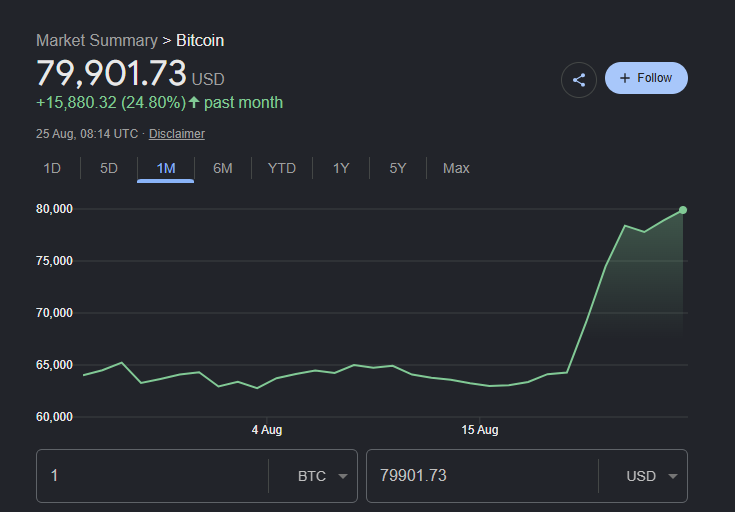Open the Max time range
The height and width of the screenshot is (512, 735).
click(456, 168)
